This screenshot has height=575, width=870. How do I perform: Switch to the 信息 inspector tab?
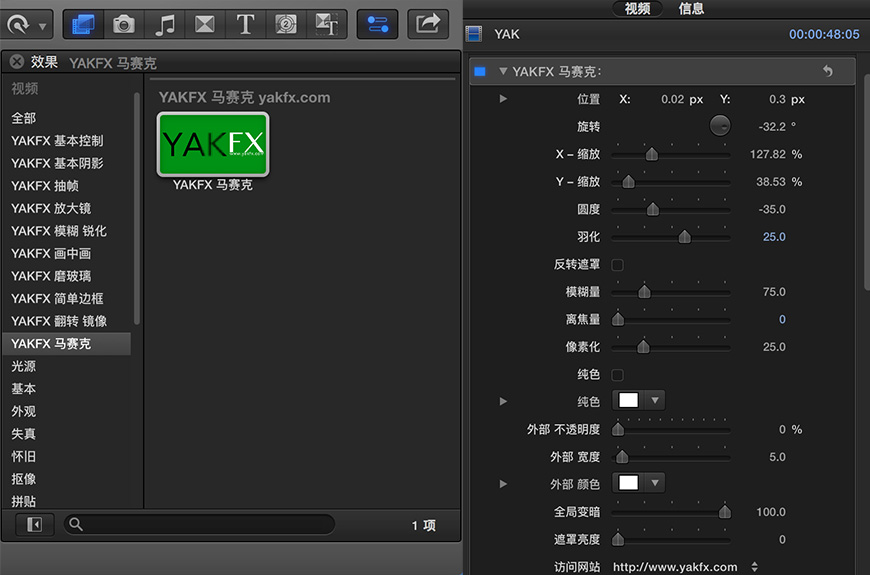tap(691, 8)
